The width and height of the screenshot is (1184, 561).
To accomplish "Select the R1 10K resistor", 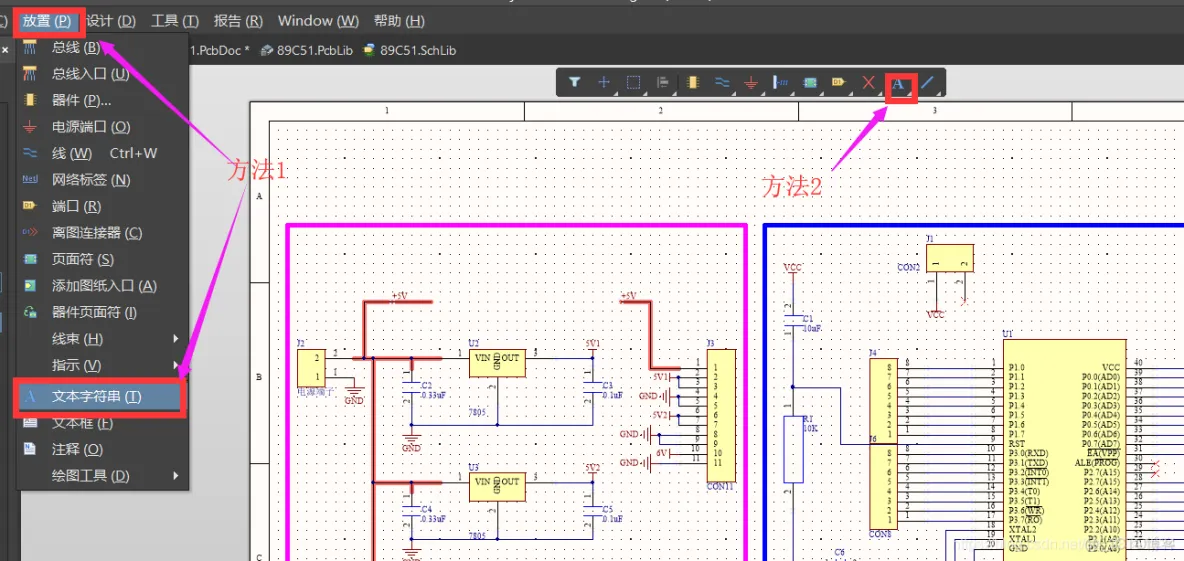I will point(793,449).
